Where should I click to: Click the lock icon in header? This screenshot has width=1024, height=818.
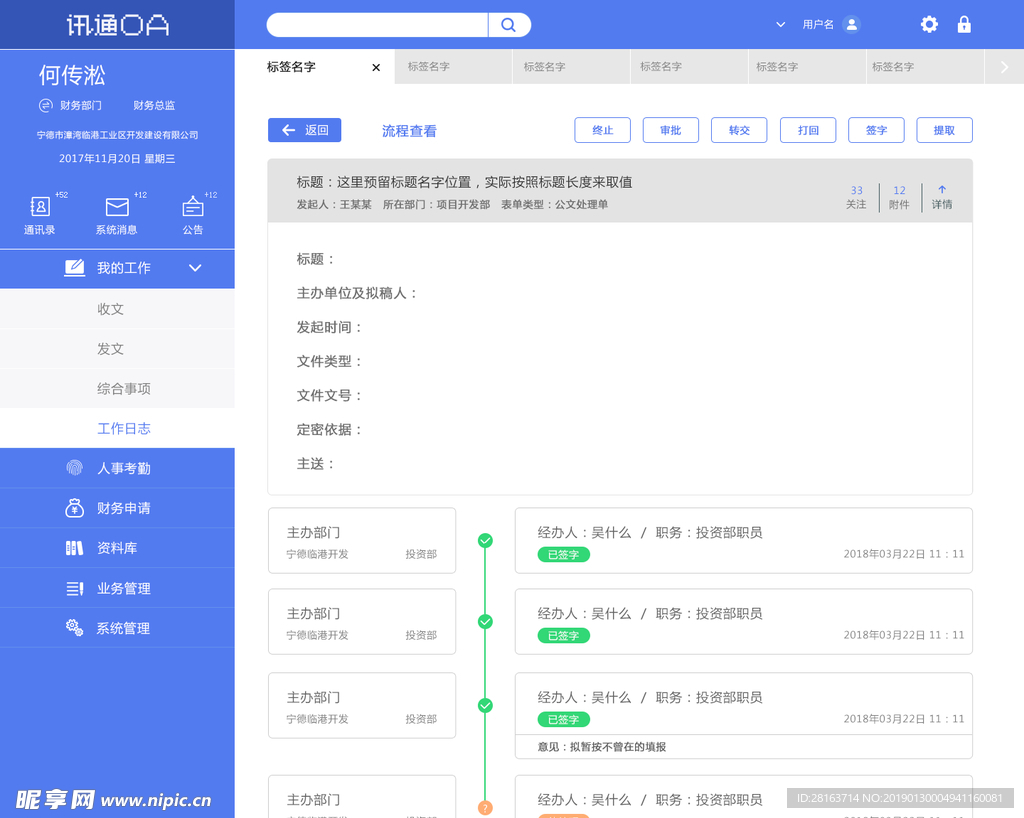click(x=964, y=25)
